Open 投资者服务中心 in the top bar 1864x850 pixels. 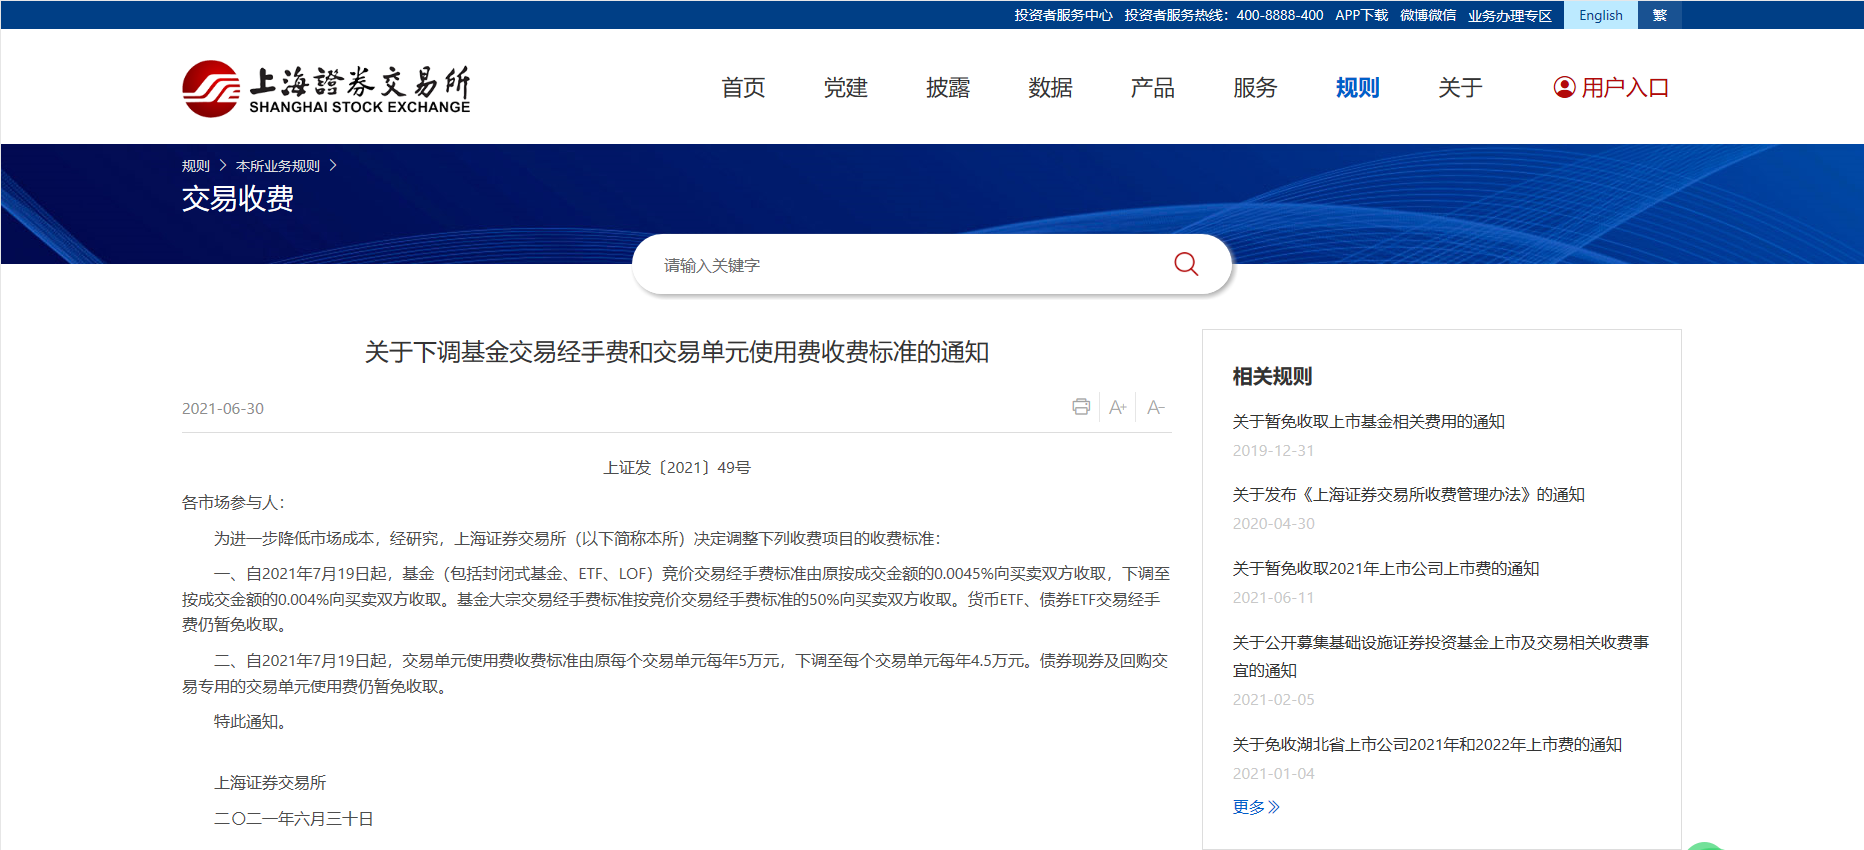tap(1063, 15)
